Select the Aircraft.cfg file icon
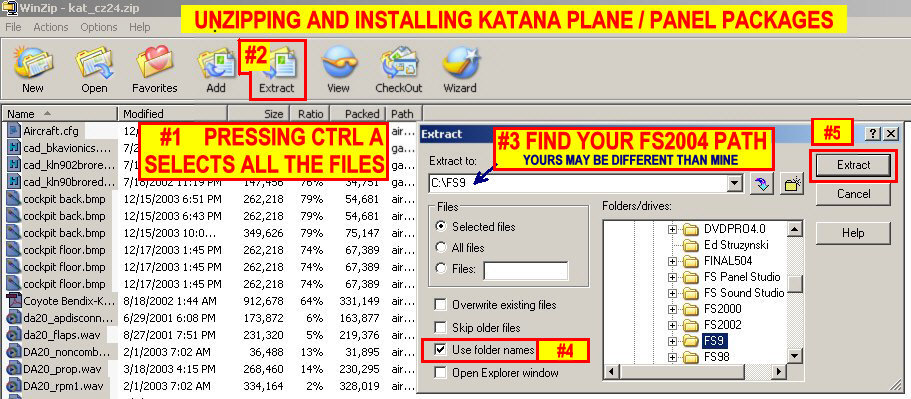The height and width of the screenshot is (399, 911). point(14,130)
